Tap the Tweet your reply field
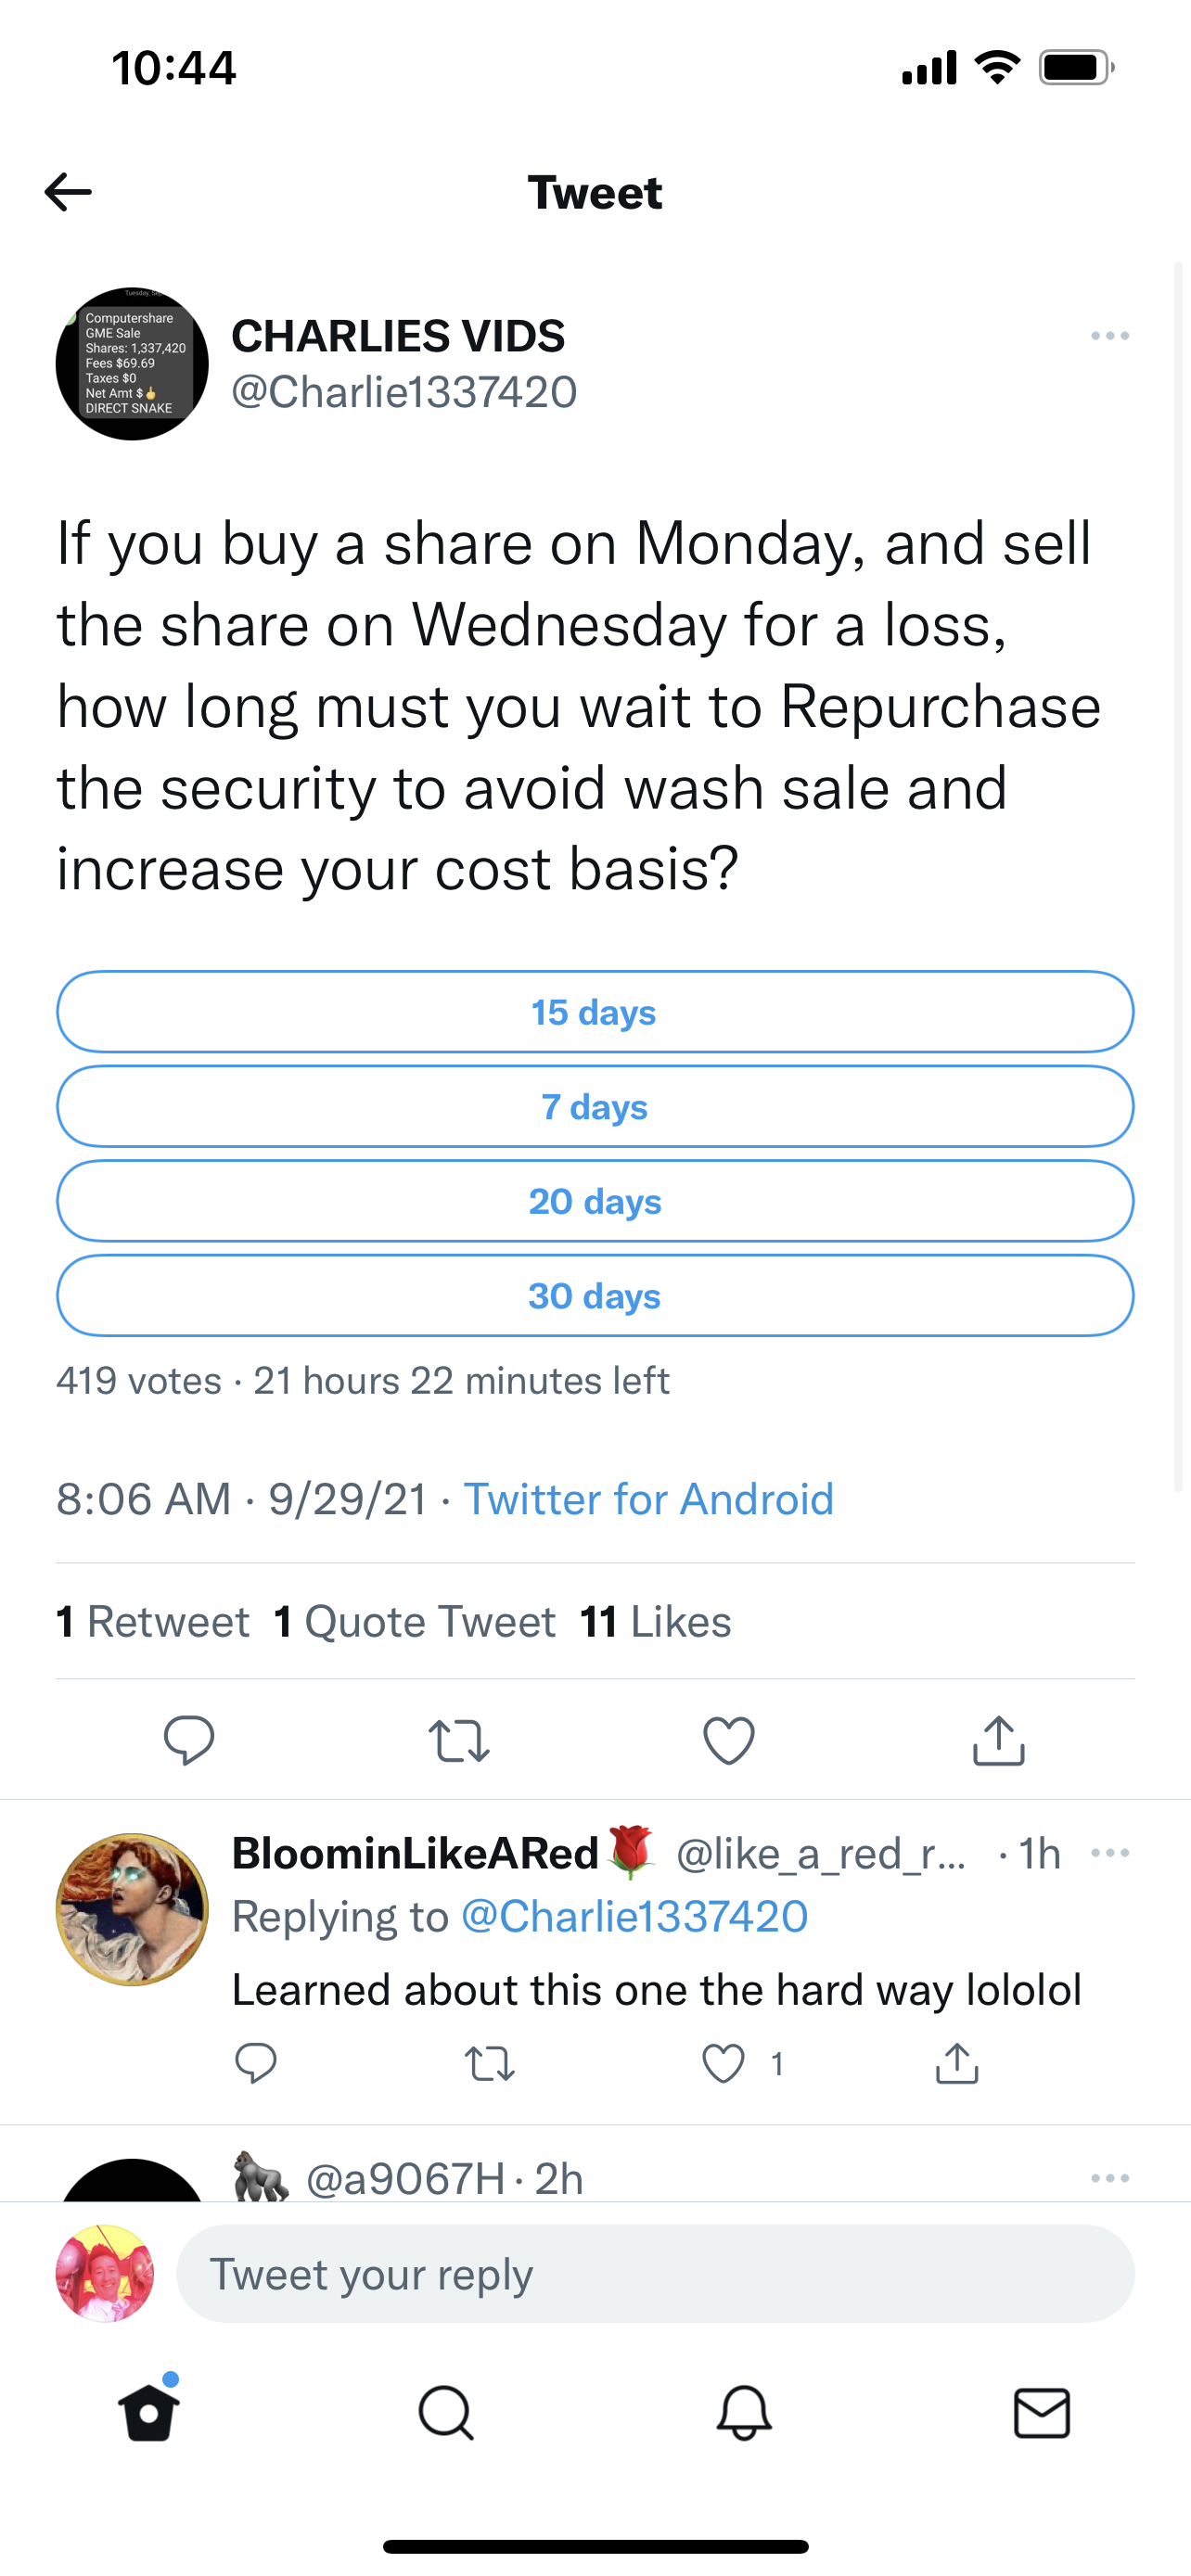Viewport: 1191px width, 2576px height. pos(655,2274)
